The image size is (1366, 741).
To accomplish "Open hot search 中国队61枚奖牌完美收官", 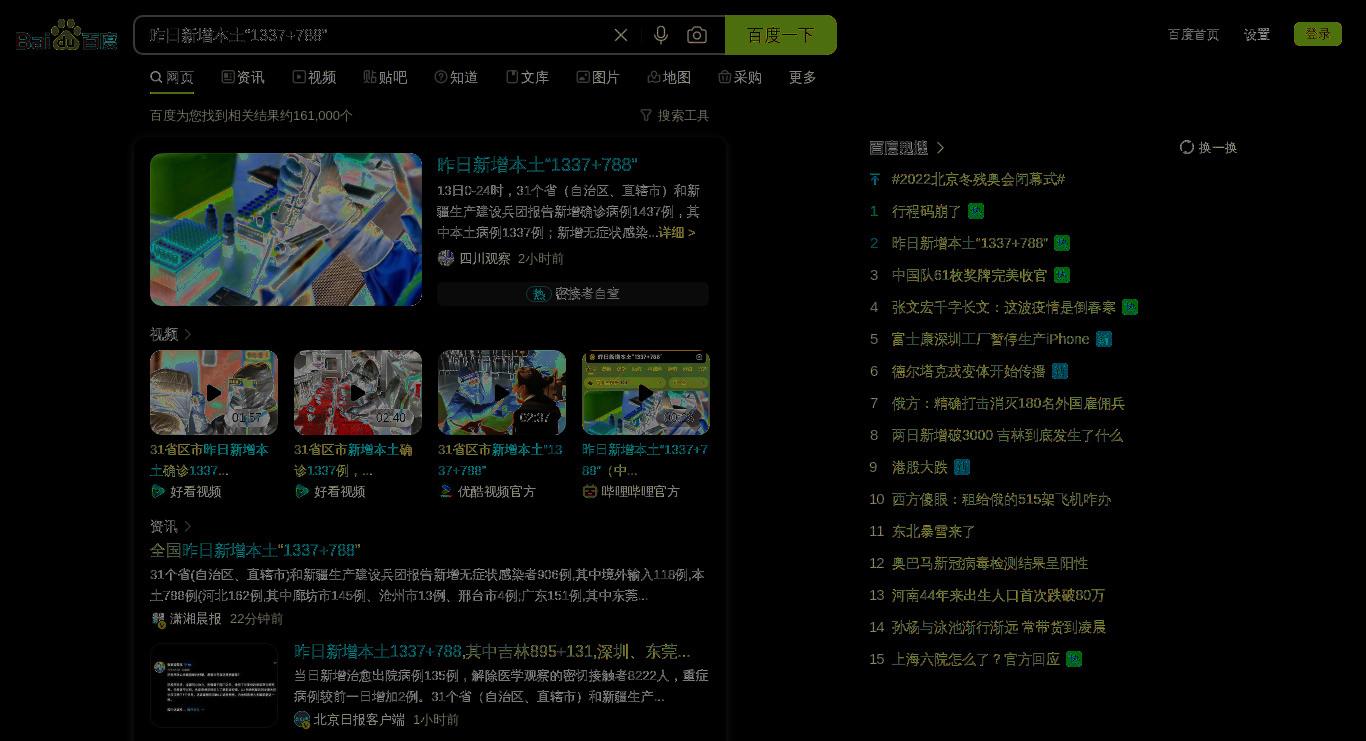I will click(969, 275).
